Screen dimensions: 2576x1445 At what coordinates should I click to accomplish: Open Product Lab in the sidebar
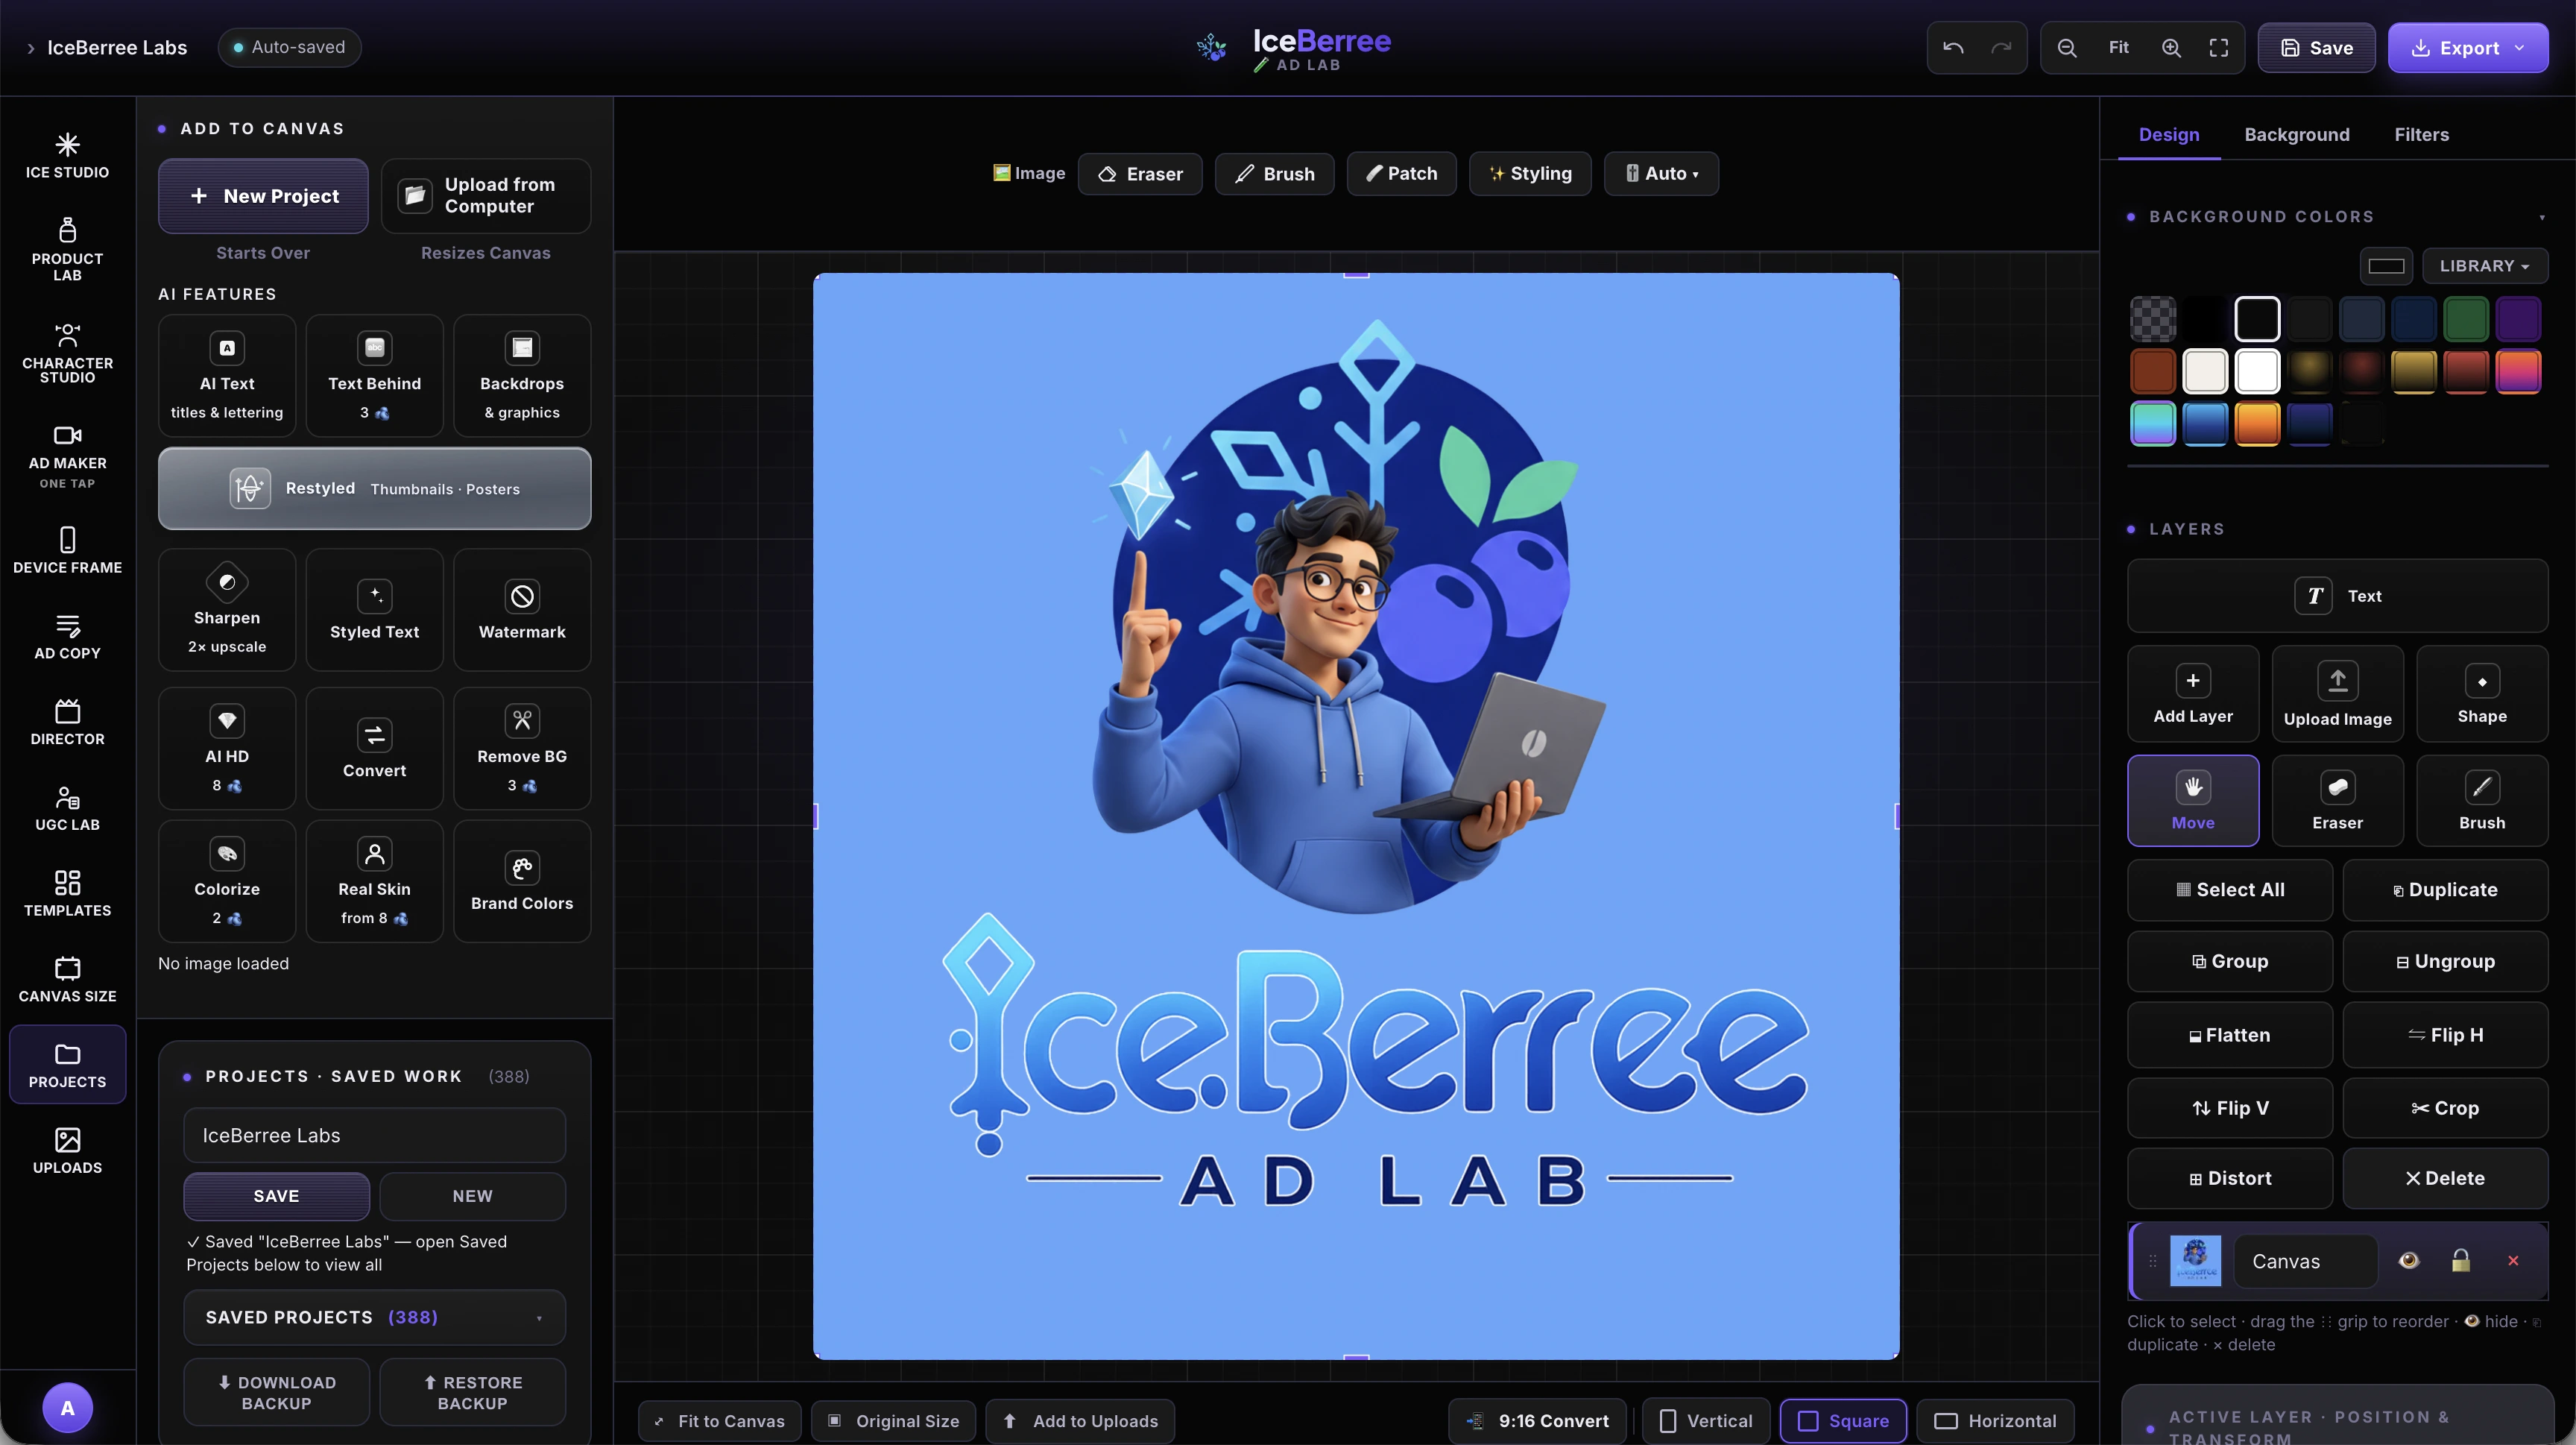67,249
